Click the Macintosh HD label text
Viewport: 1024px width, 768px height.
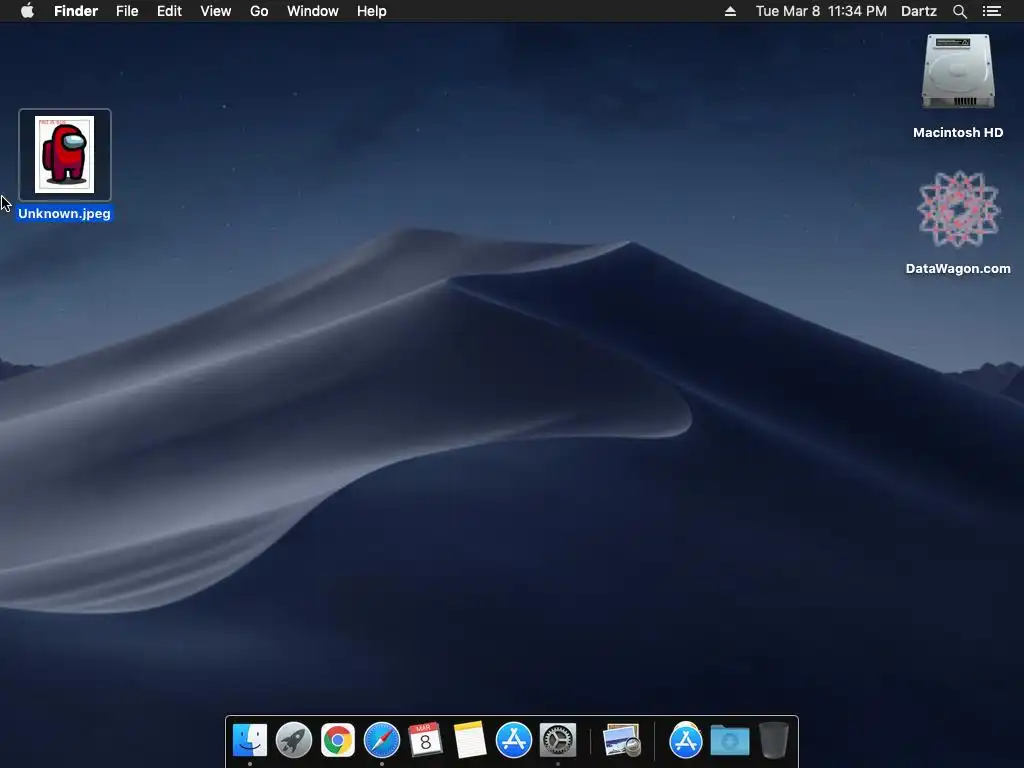(958, 133)
